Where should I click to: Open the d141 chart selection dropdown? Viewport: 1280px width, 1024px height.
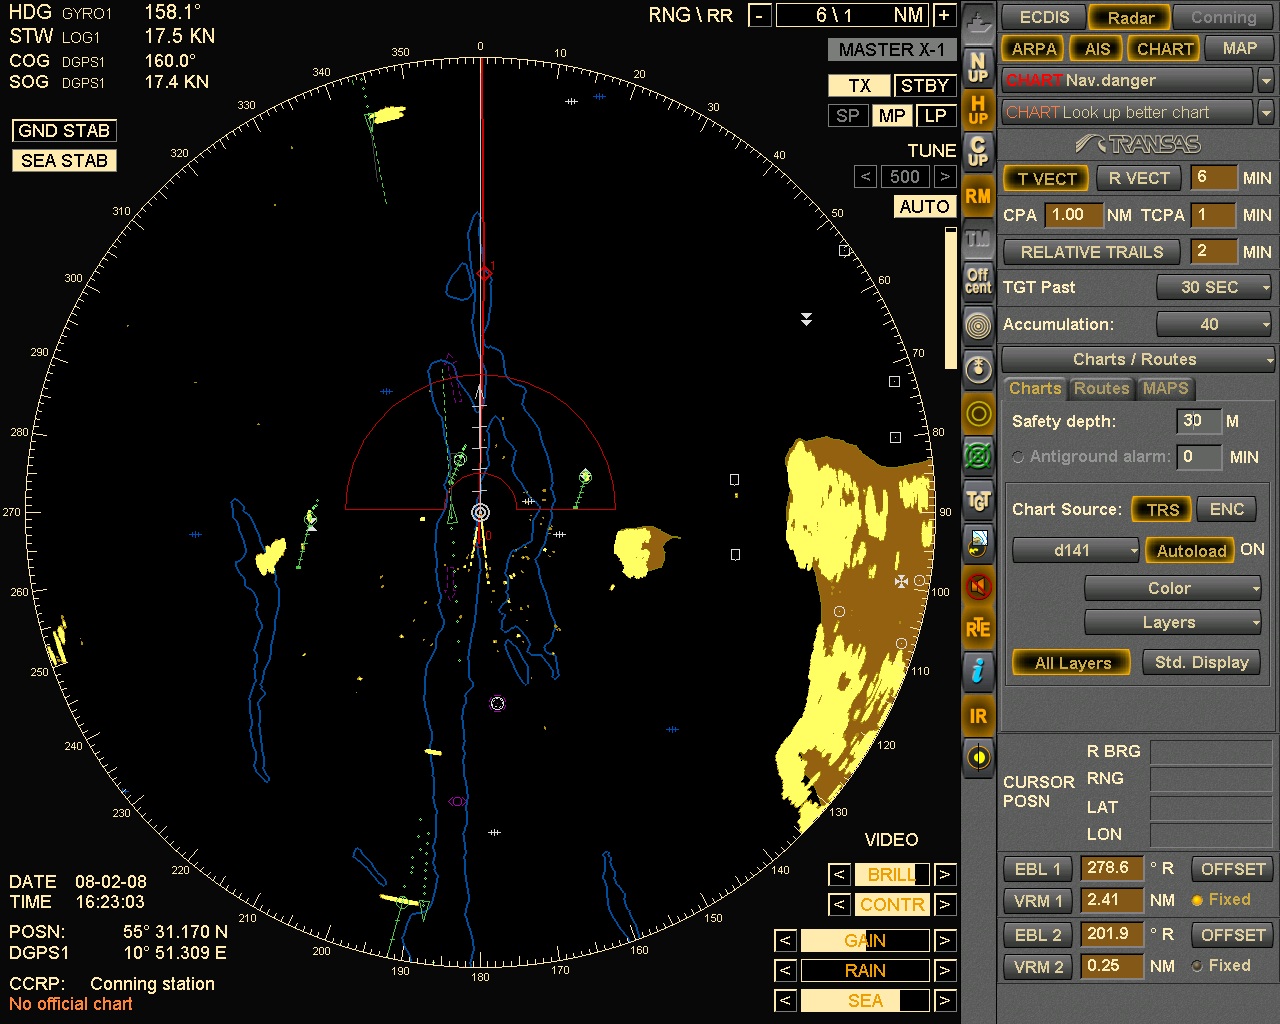[x=1075, y=550]
